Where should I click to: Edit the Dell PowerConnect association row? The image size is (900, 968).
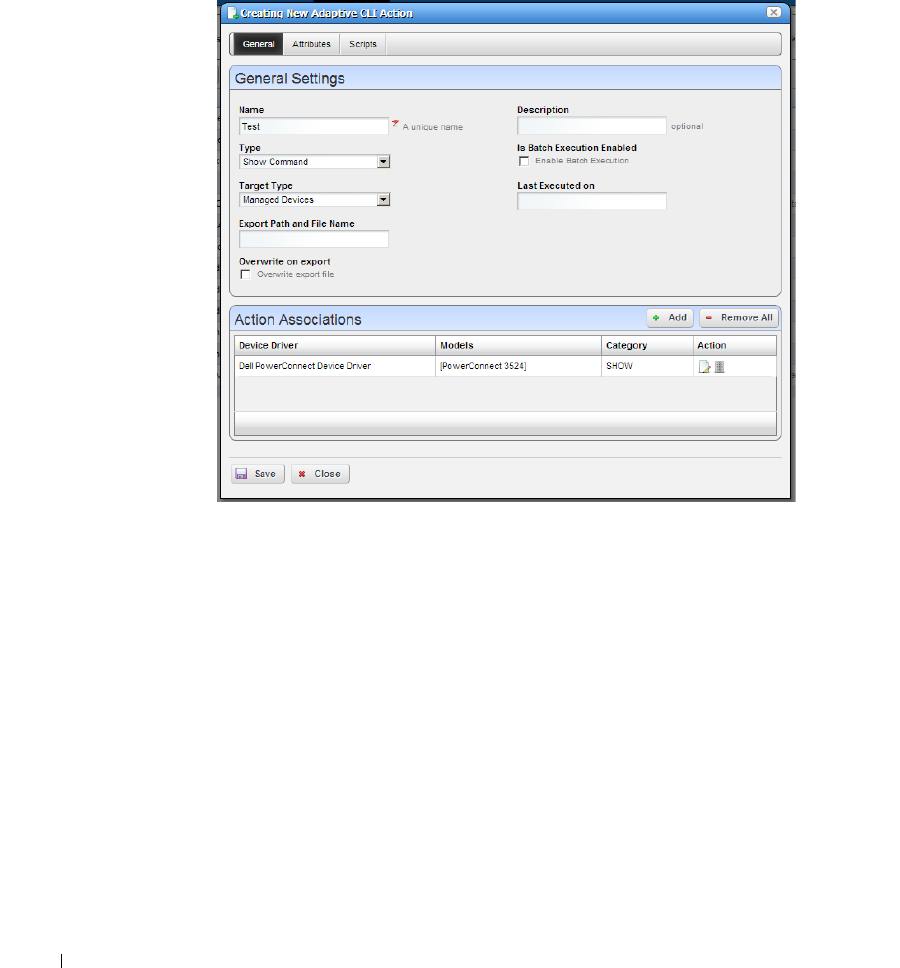click(704, 367)
